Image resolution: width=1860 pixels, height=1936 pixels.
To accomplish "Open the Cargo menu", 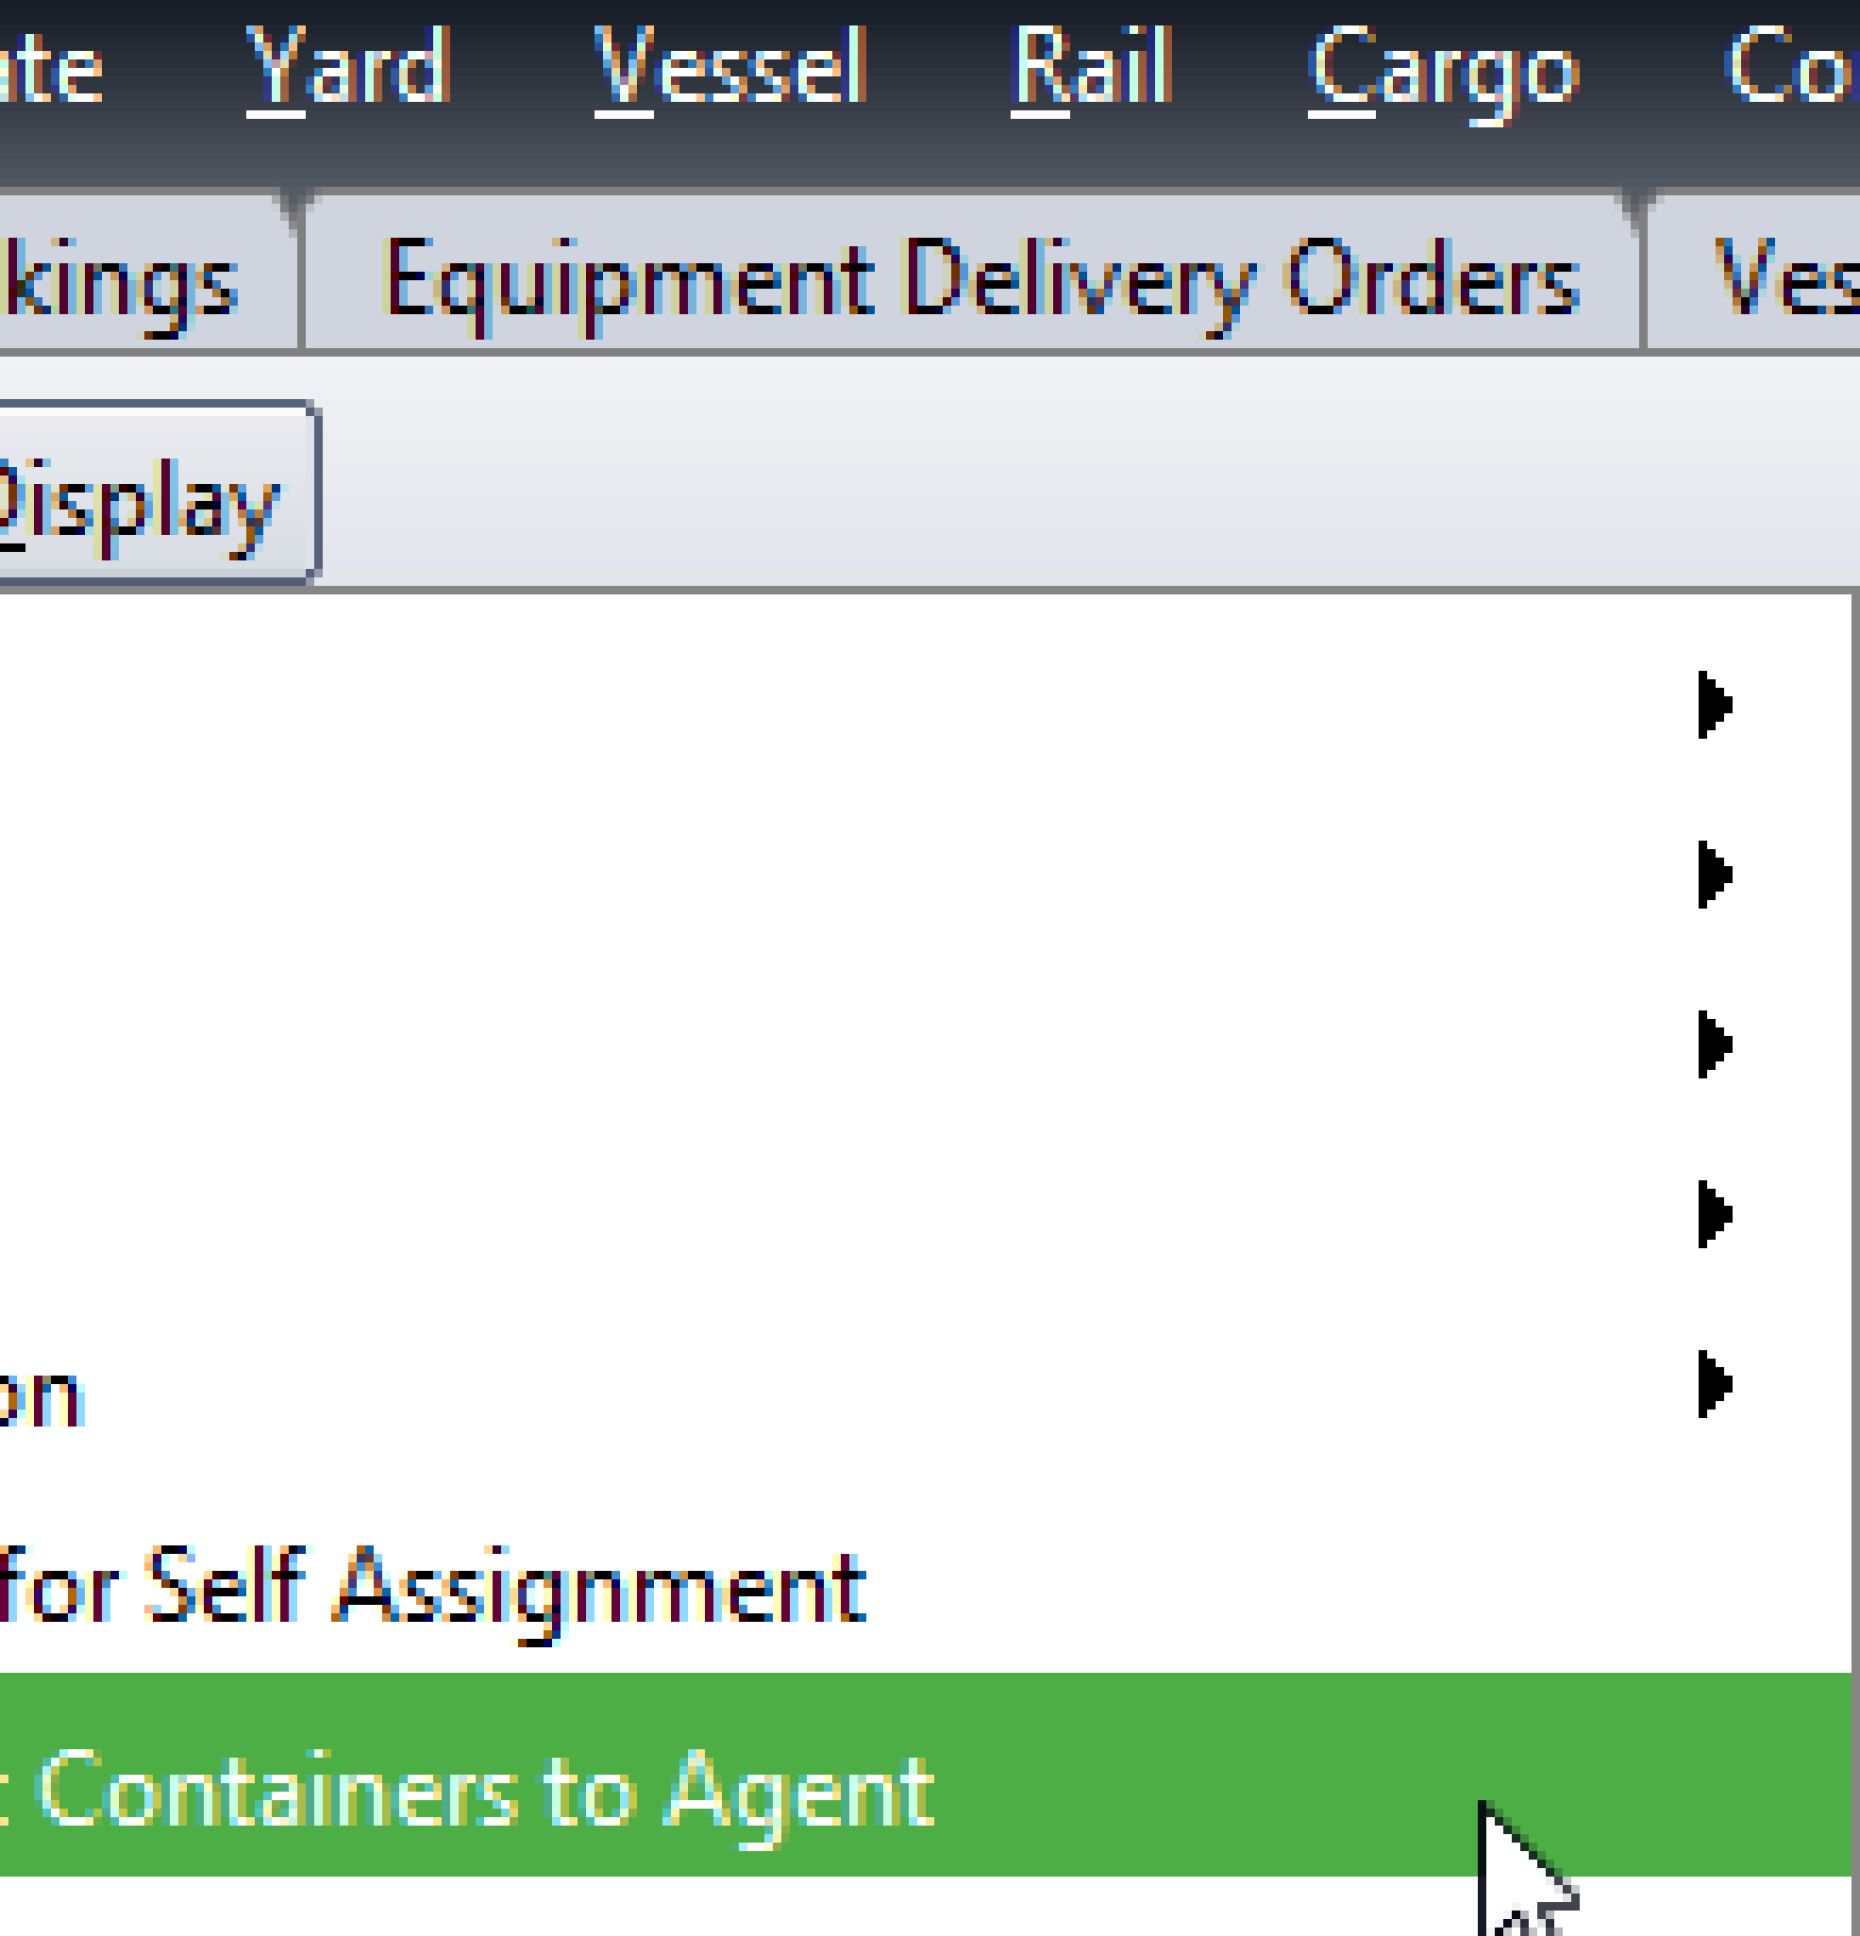I will [1443, 72].
